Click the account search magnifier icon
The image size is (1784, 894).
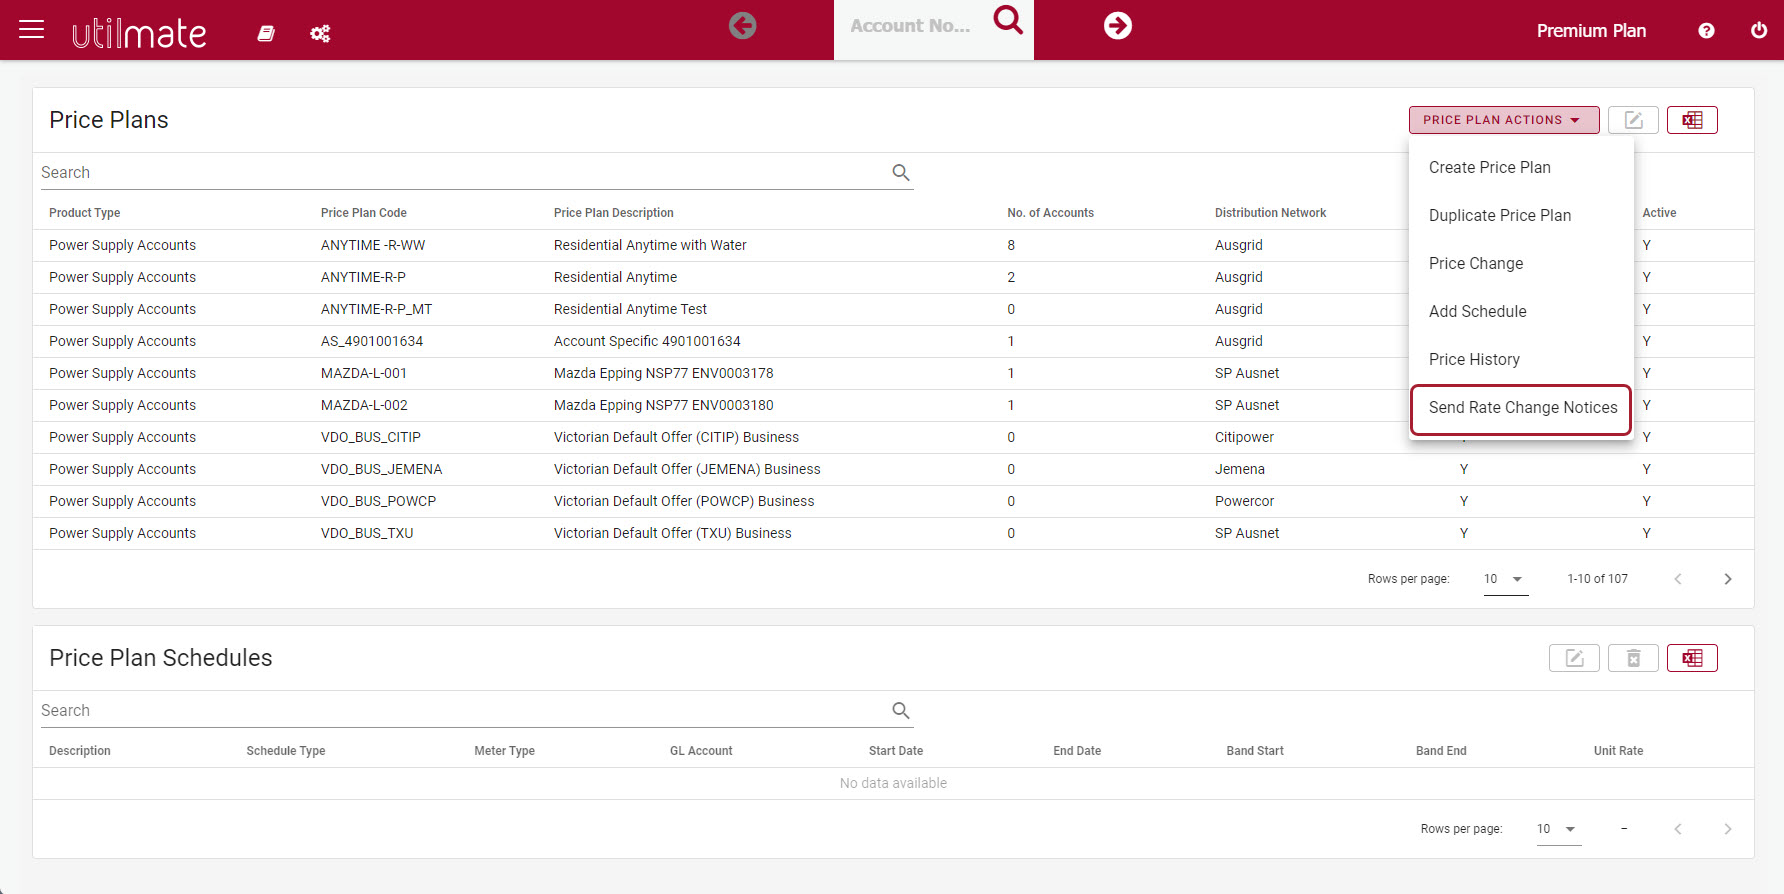tap(1008, 19)
